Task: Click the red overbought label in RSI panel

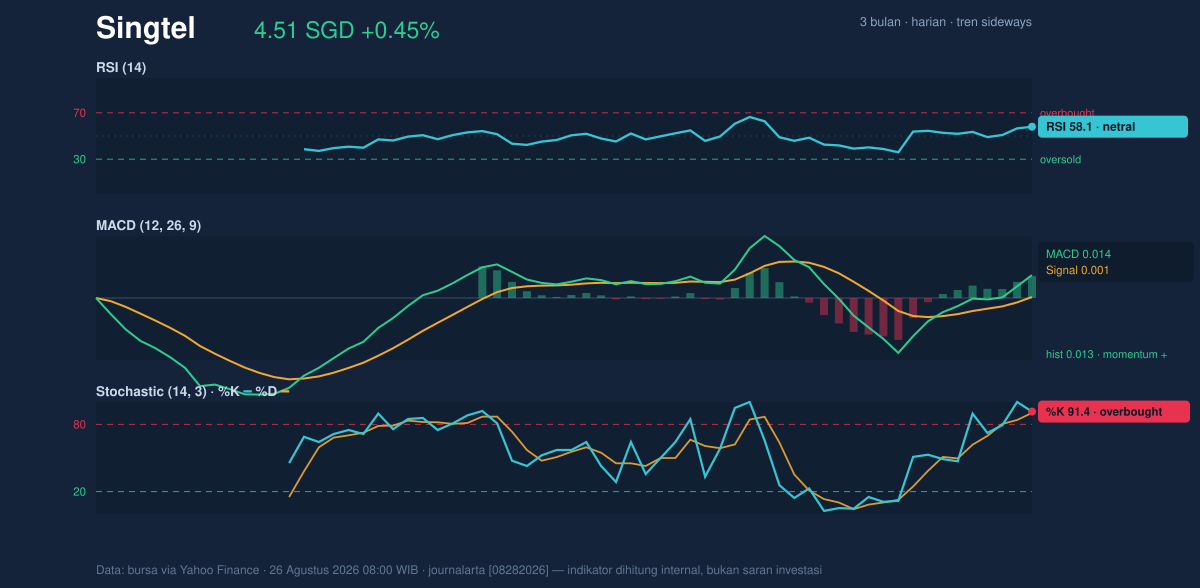Action: (x=1067, y=113)
